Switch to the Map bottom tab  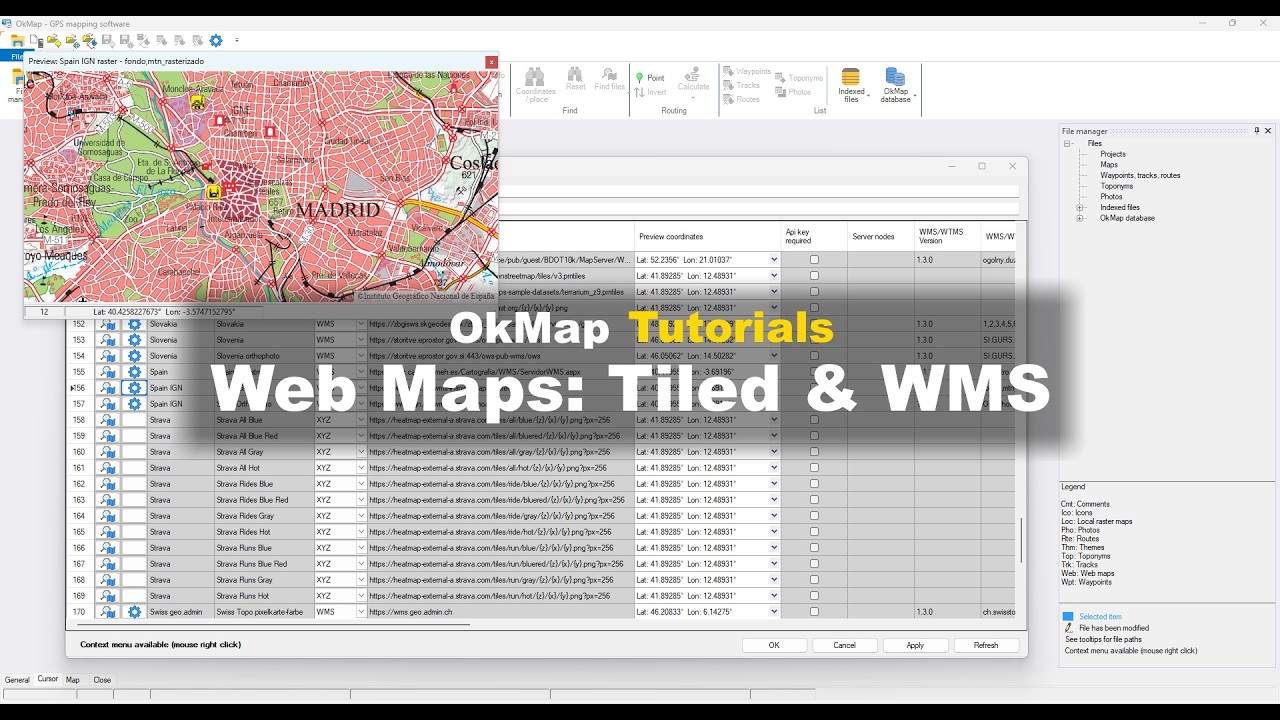(73, 680)
